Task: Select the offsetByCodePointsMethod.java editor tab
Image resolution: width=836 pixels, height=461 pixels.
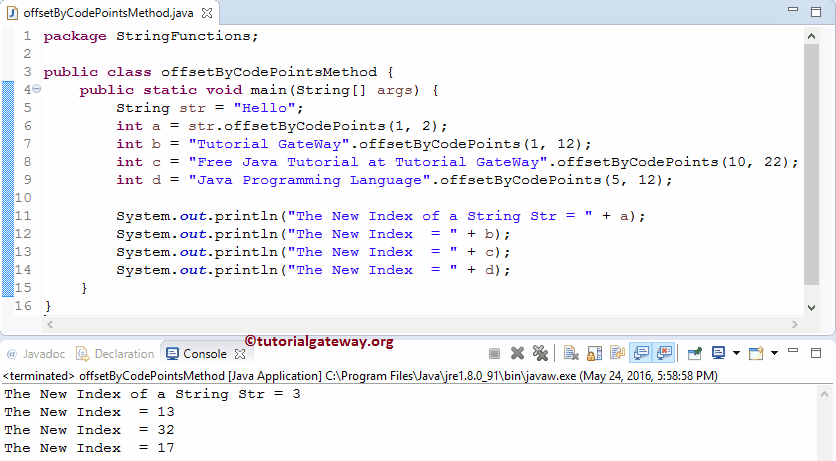Action: tap(108, 13)
